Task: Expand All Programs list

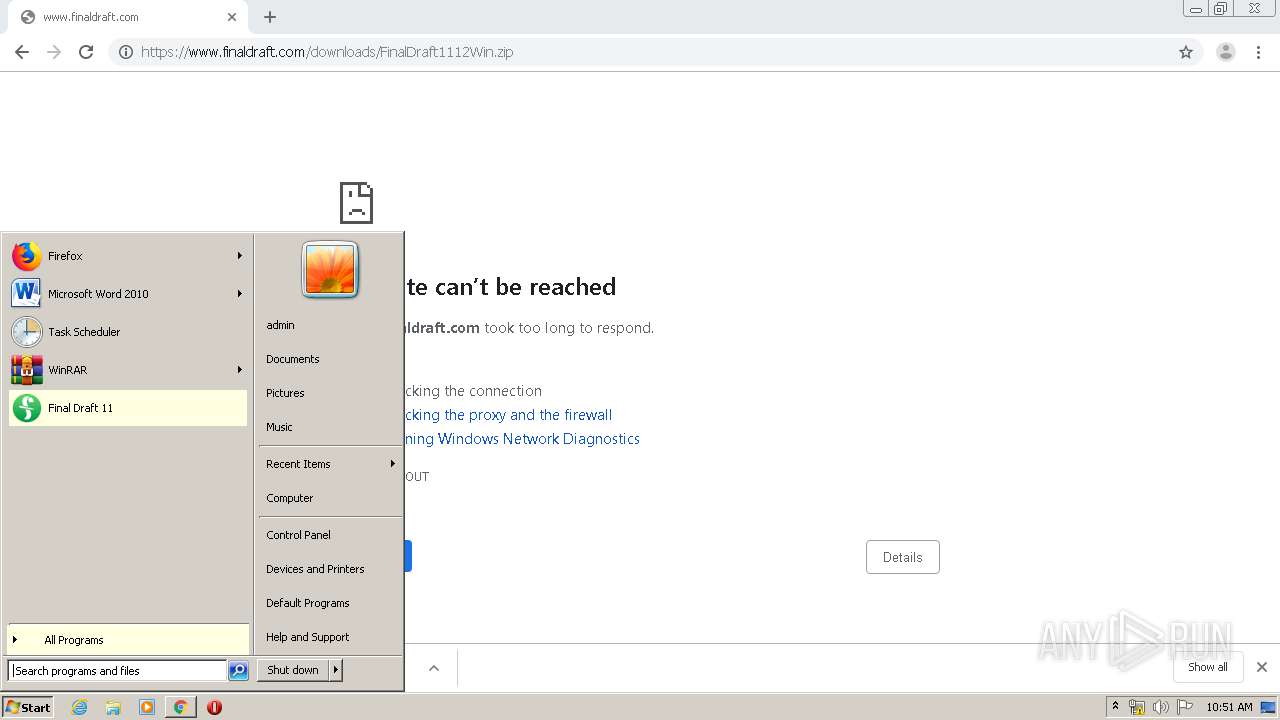Action: (128, 640)
